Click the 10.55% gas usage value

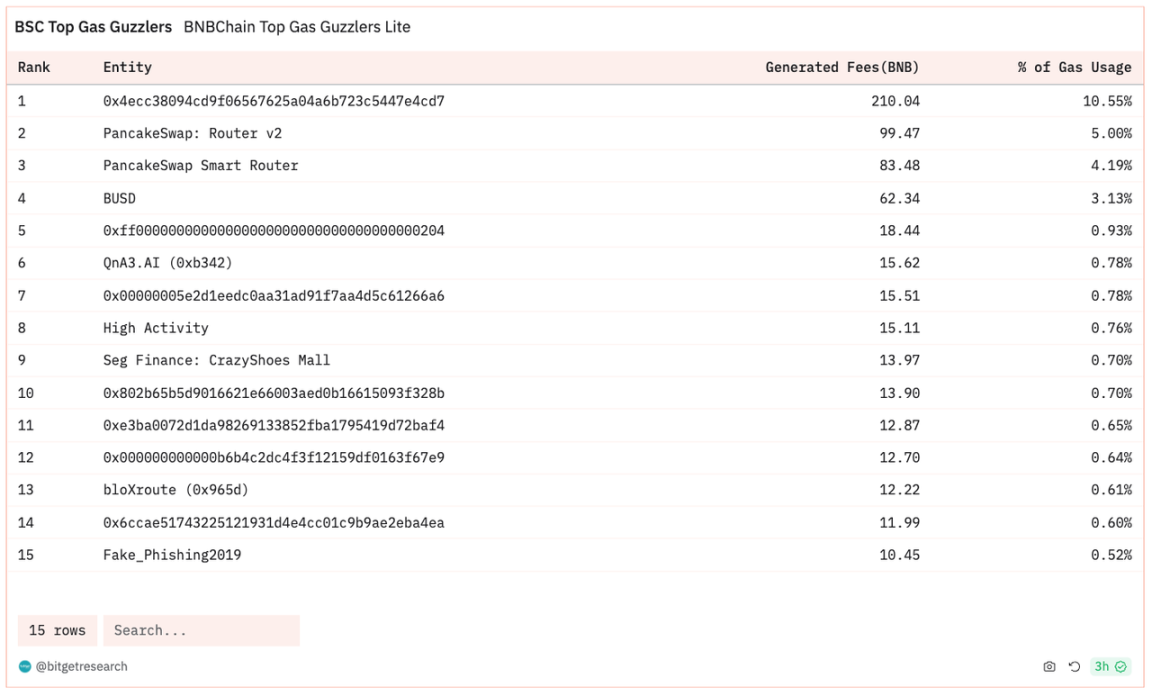1107,101
